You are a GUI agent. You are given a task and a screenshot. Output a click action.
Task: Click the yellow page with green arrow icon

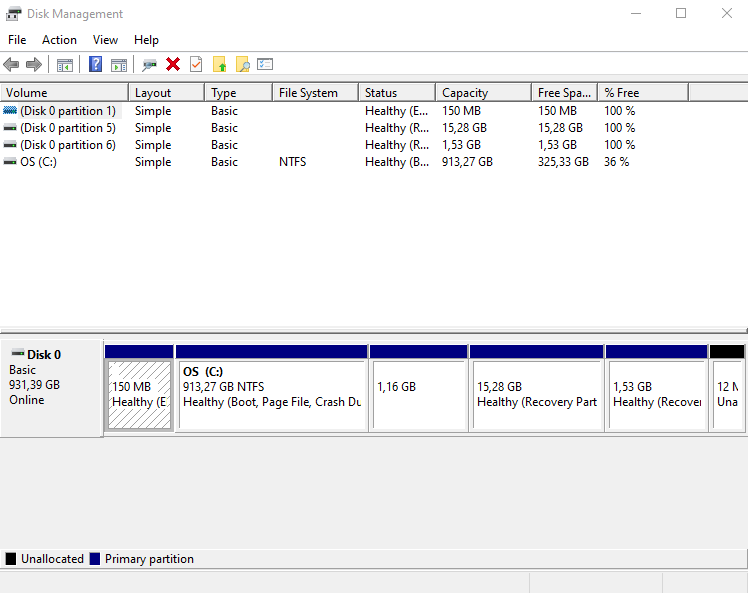click(x=220, y=65)
